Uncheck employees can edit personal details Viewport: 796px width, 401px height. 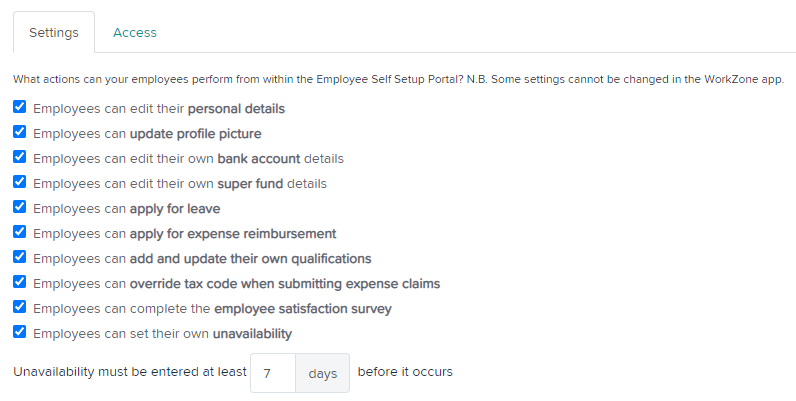(20, 107)
